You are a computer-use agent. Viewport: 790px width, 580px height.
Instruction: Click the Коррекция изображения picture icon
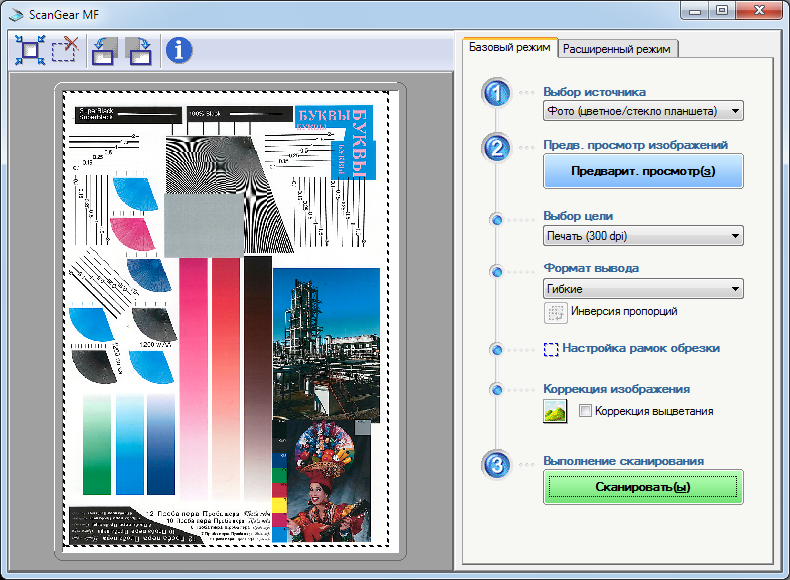(x=555, y=411)
